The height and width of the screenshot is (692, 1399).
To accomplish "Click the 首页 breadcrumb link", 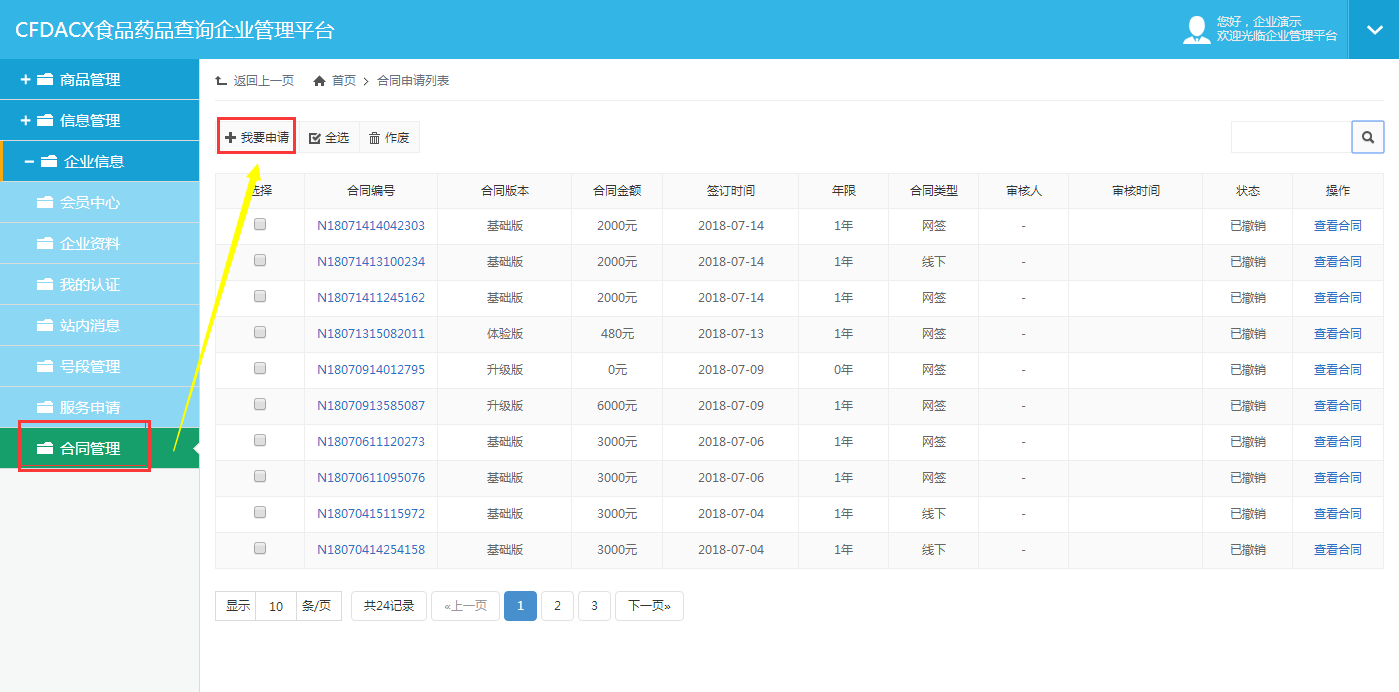I will click(x=344, y=81).
